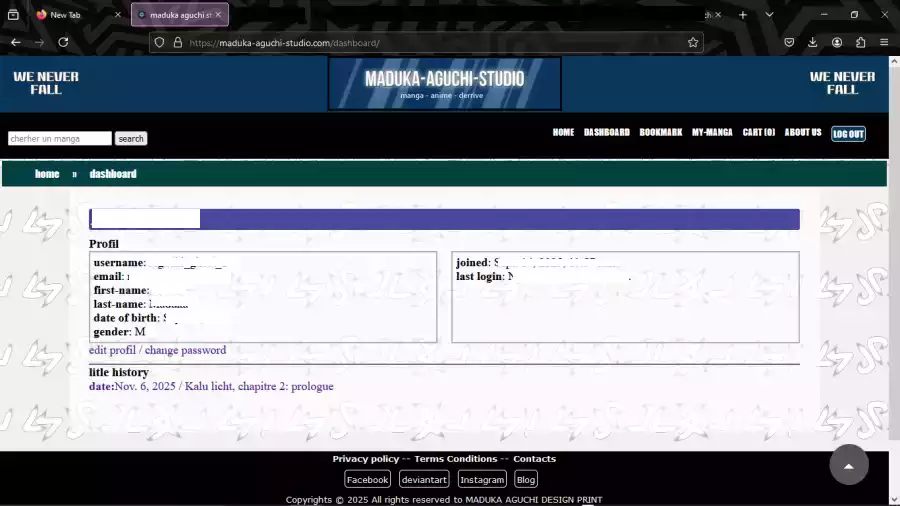The height and width of the screenshot is (506, 900).
Task: Reload the page with the refresh icon
Action: pyautogui.click(x=63, y=42)
